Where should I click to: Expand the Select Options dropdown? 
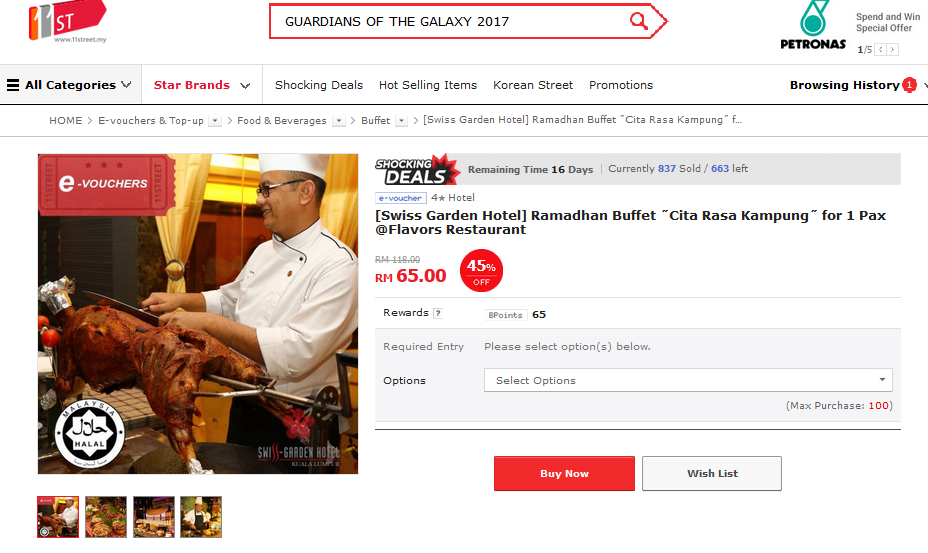688,380
